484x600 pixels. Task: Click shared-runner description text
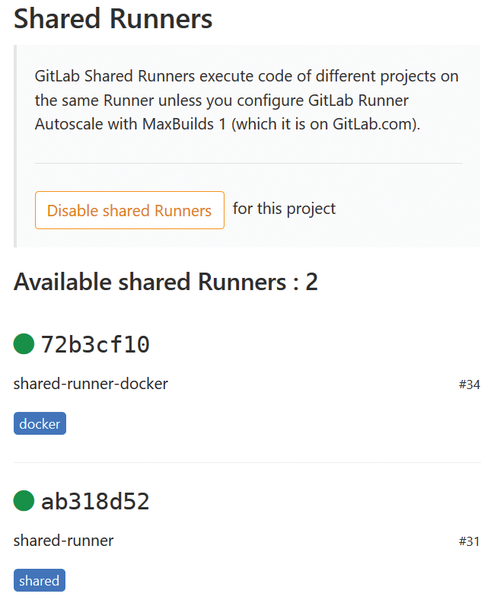[x=64, y=540]
